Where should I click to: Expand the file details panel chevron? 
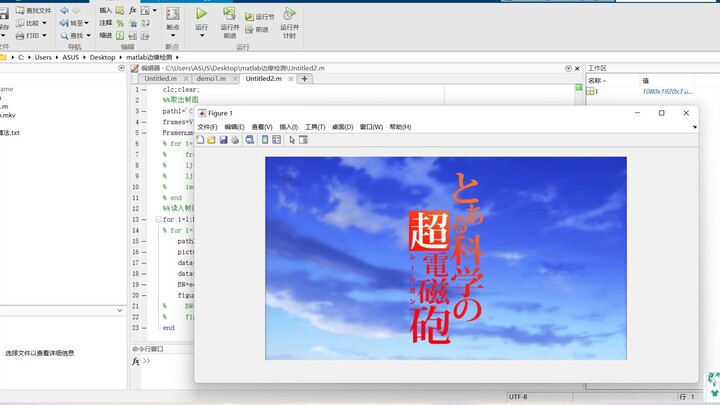pyautogui.click(x=120, y=310)
